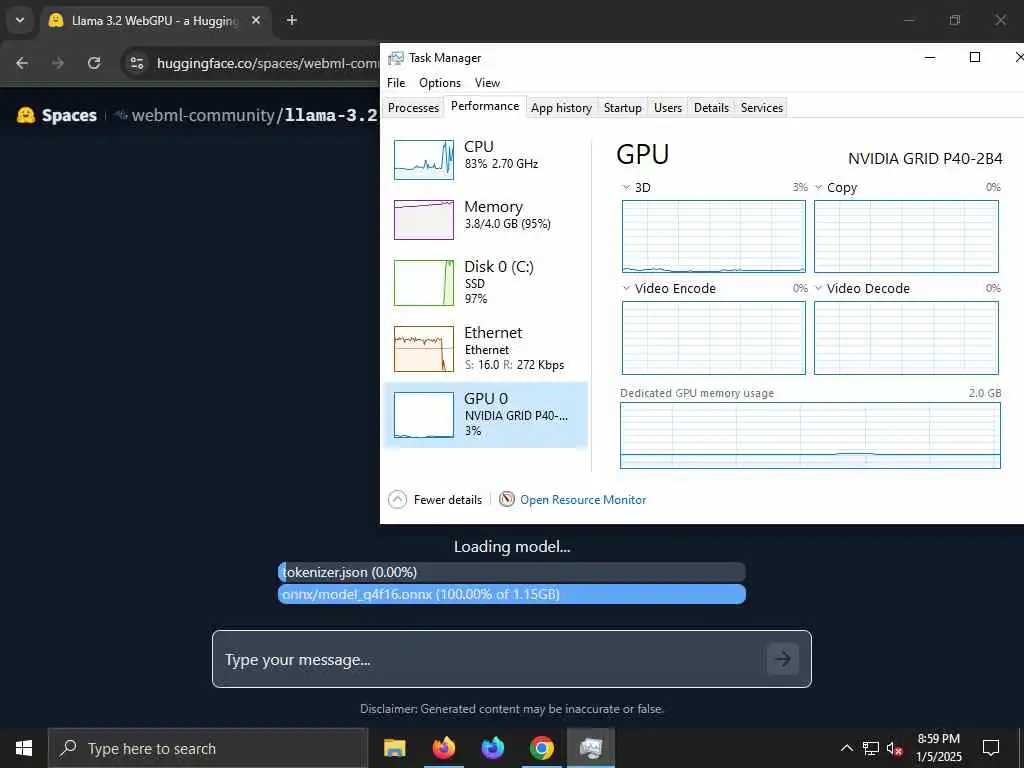The width and height of the screenshot is (1024, 768).
Task: Click the Task Manager title bar icon
Action: [x=395, y=58]
